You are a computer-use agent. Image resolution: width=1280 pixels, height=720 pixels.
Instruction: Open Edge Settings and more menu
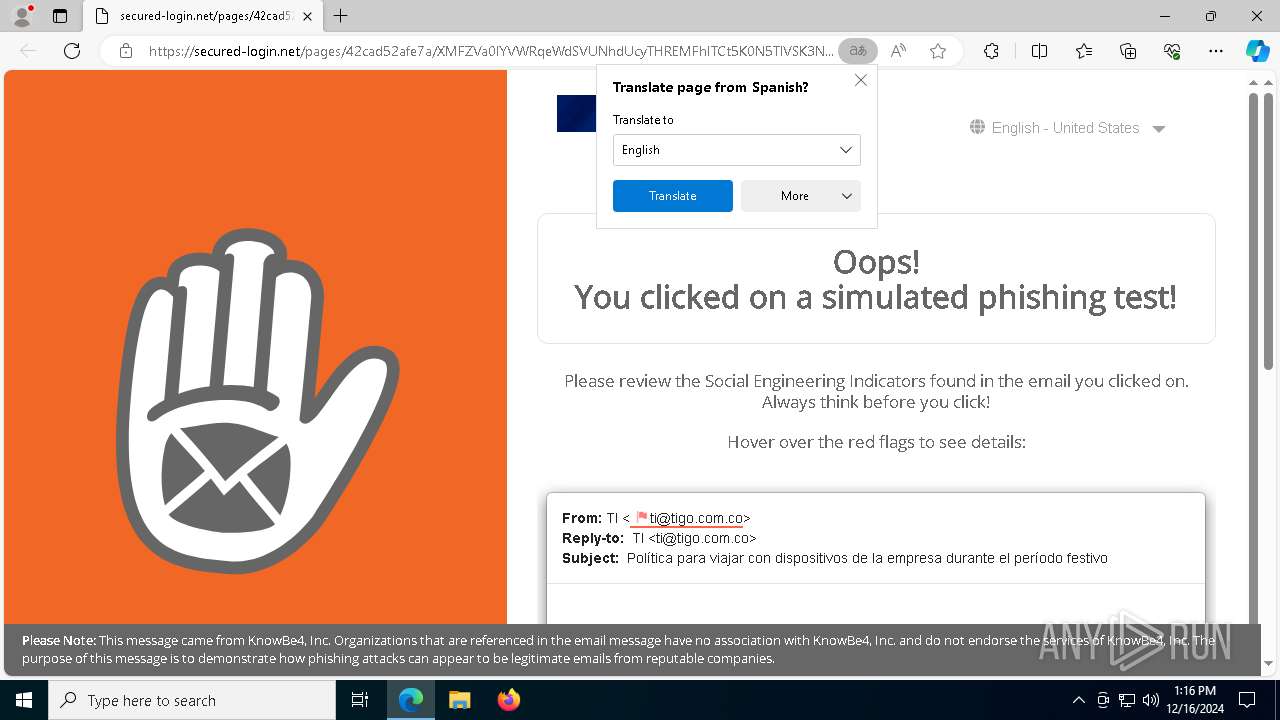(x=1216, y=51)
